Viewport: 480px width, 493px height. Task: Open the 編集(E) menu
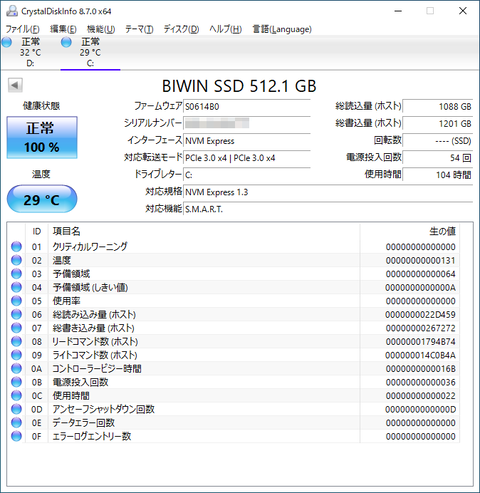(63, 29)
